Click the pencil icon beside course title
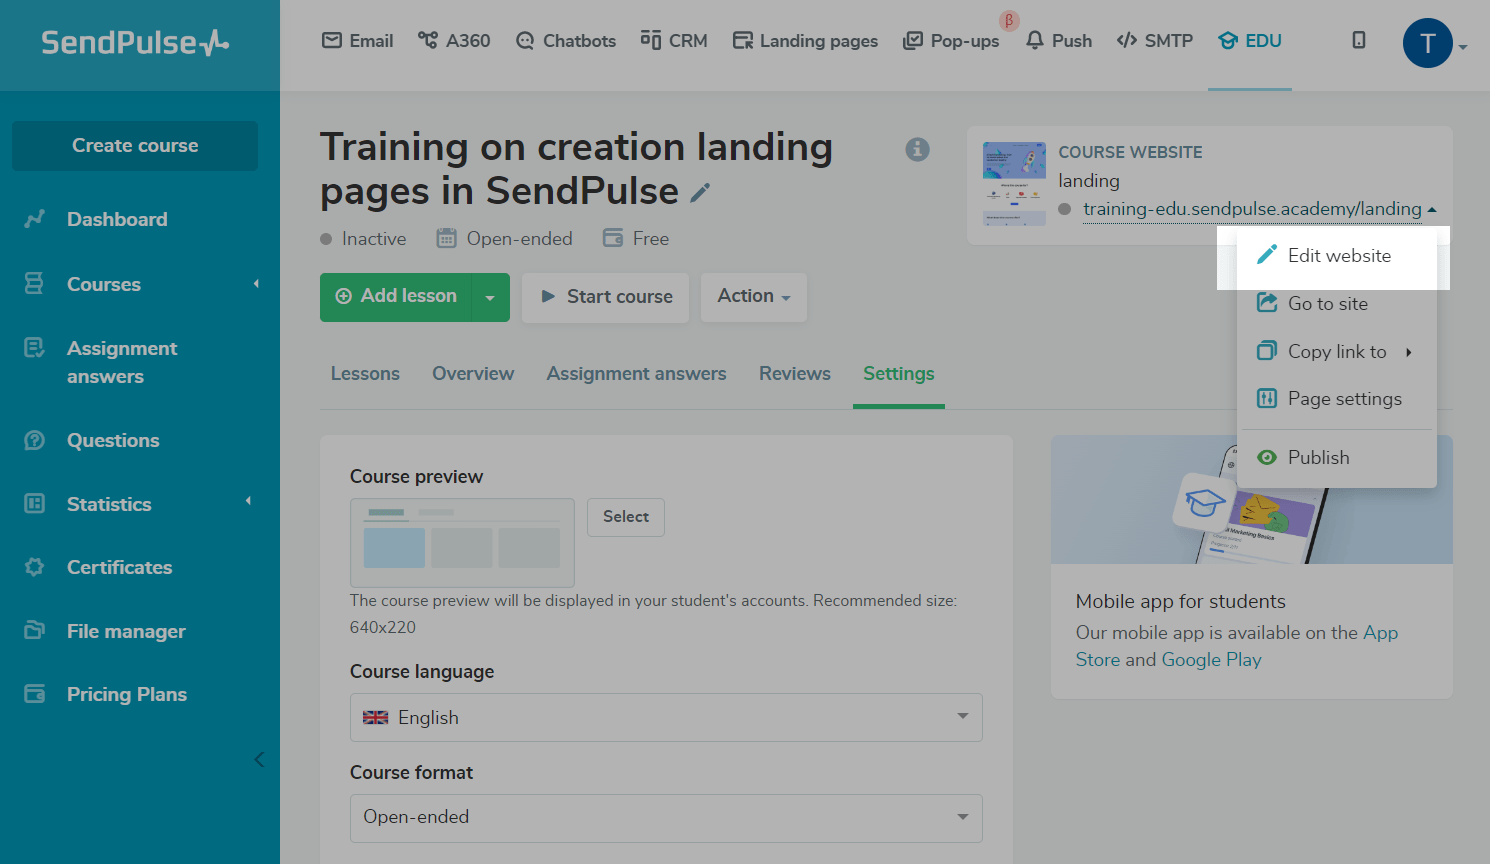The height and width of the screenshot is (864, 1490). click(x=700, y=192)
